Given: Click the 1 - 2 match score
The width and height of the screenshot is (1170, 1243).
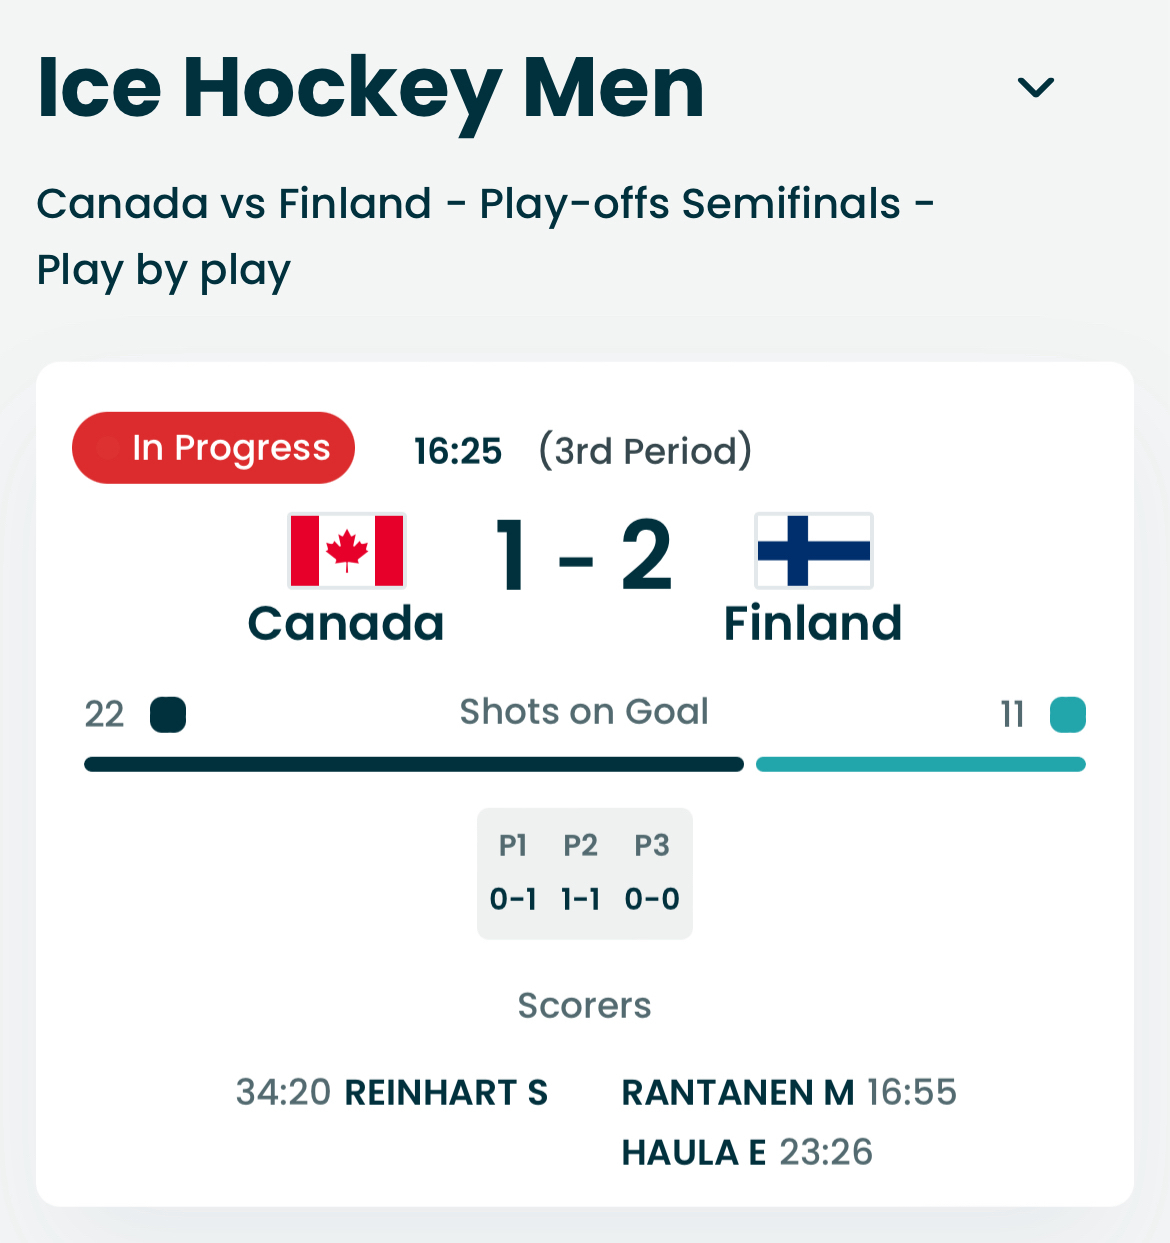Looking at the screenshot, I should tap(584, 556).
